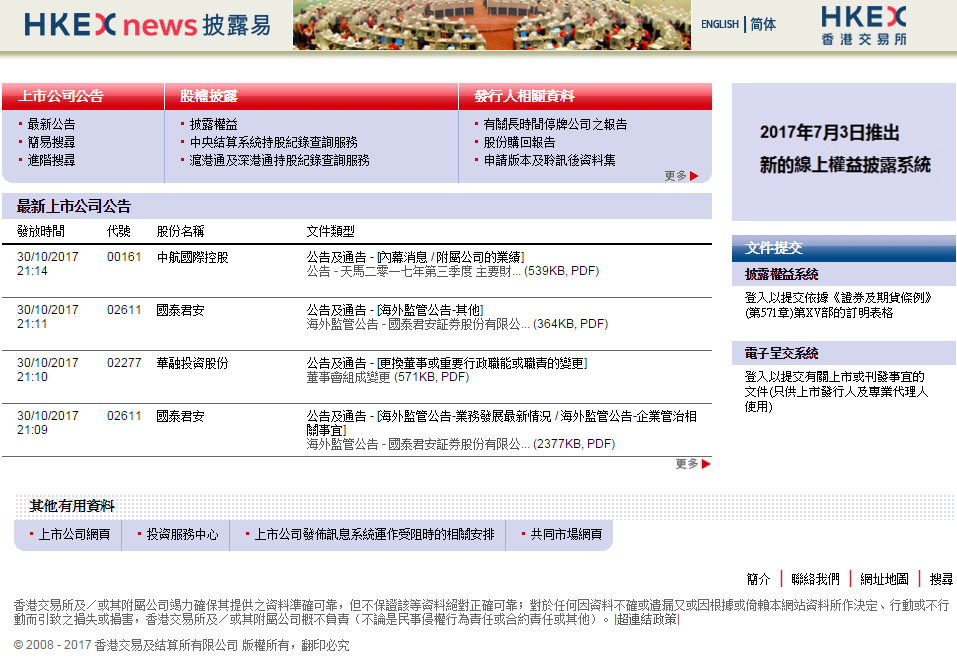This screenshot has height=667, width=957.
Task: Open the 2377KB PDF 海外監管公告 國泰君安
Action: tap(460, 444)
